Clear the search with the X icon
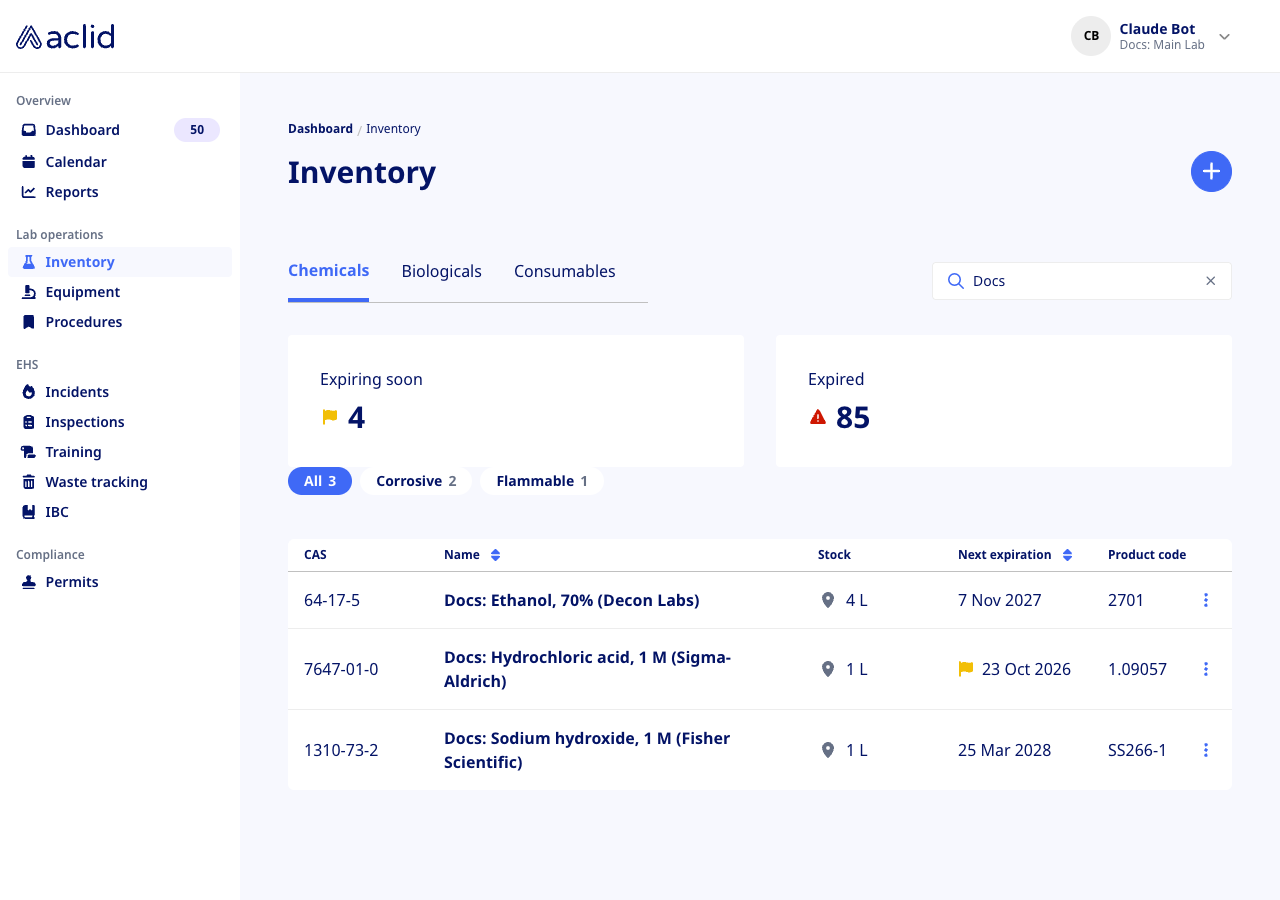This screenshot has height=900, width=1280. pyautogui.click(x=1211, y=281)
